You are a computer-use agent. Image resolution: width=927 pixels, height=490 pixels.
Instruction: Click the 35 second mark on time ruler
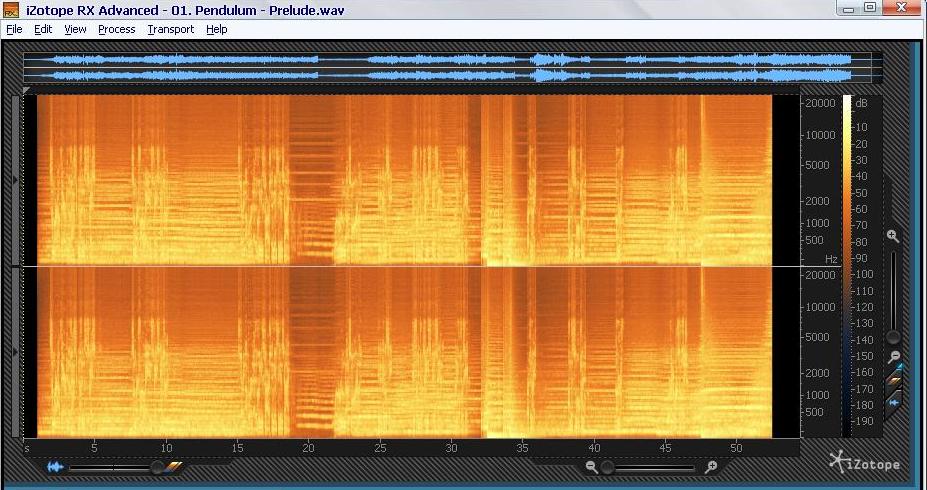[522, 448]
